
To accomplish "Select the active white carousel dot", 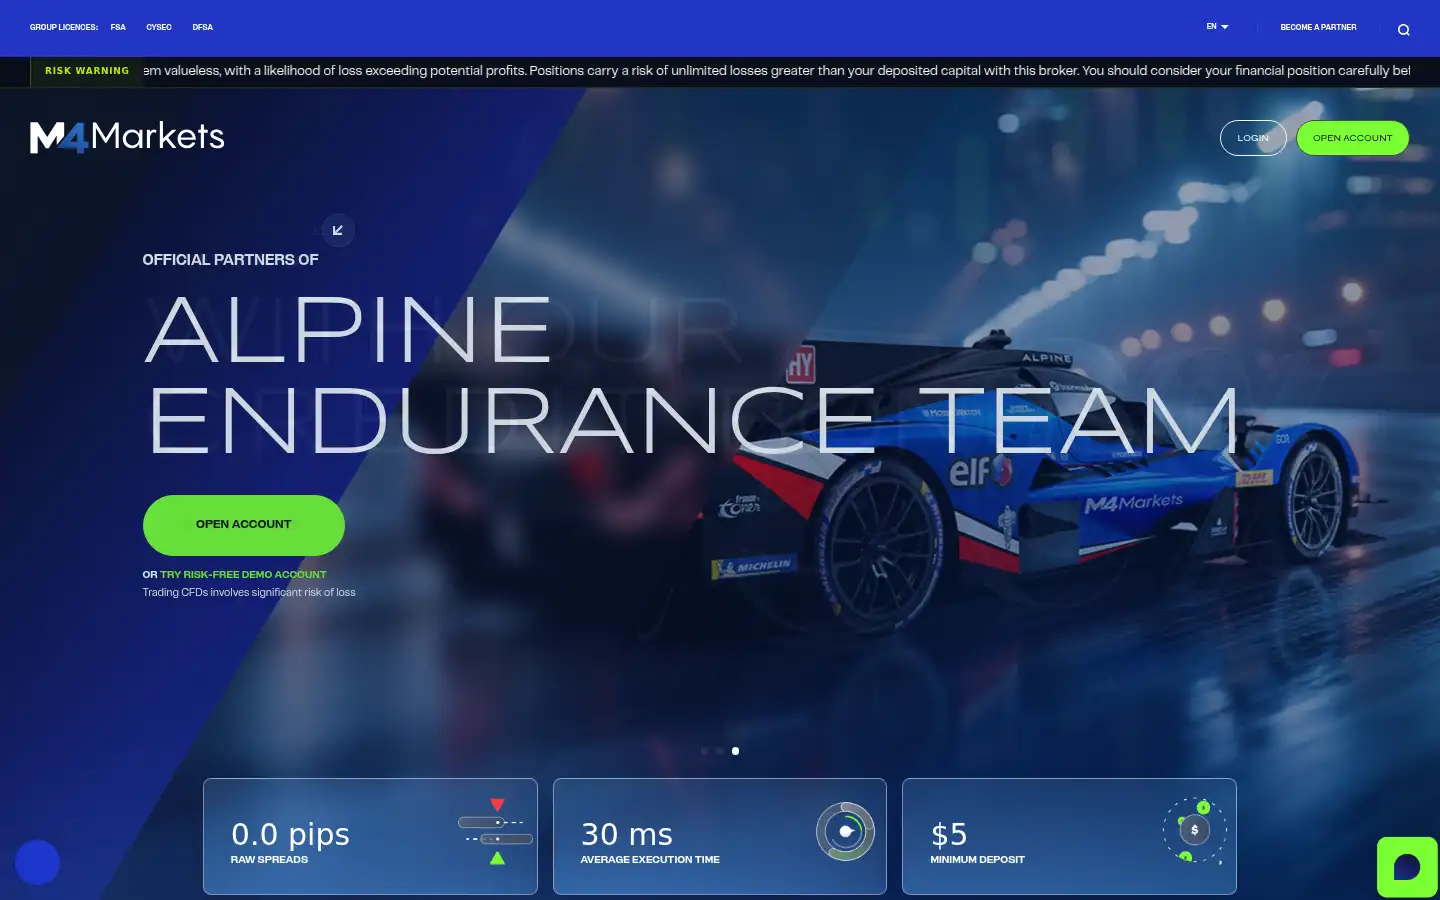I will coord(735,751).
